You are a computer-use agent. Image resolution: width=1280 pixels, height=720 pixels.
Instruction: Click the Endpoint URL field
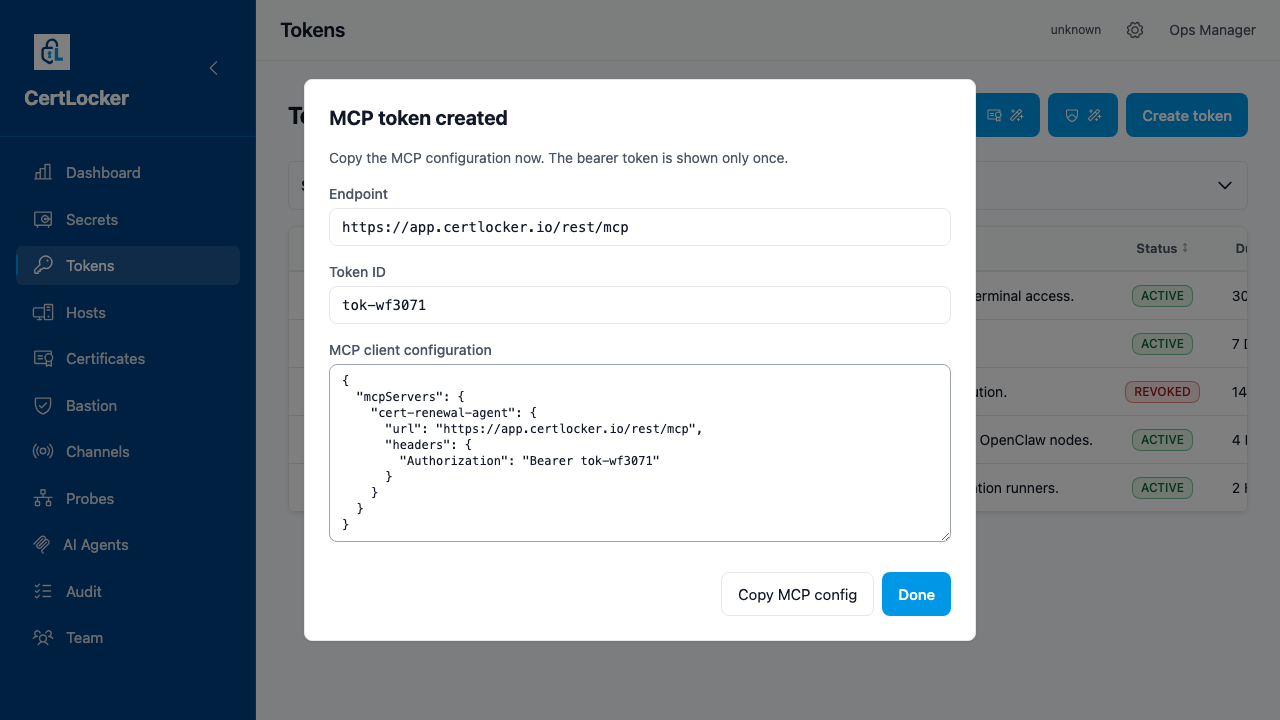click(x=640, y=227)
